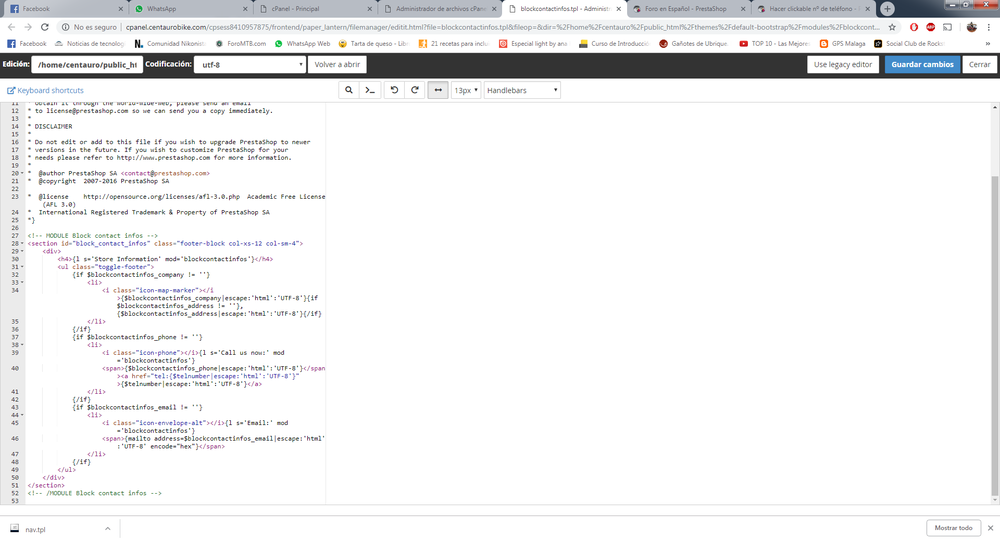Show more bookmarks with the double chevron
This screenshot has width=1000, height=541.
click(x=988, y=43)
